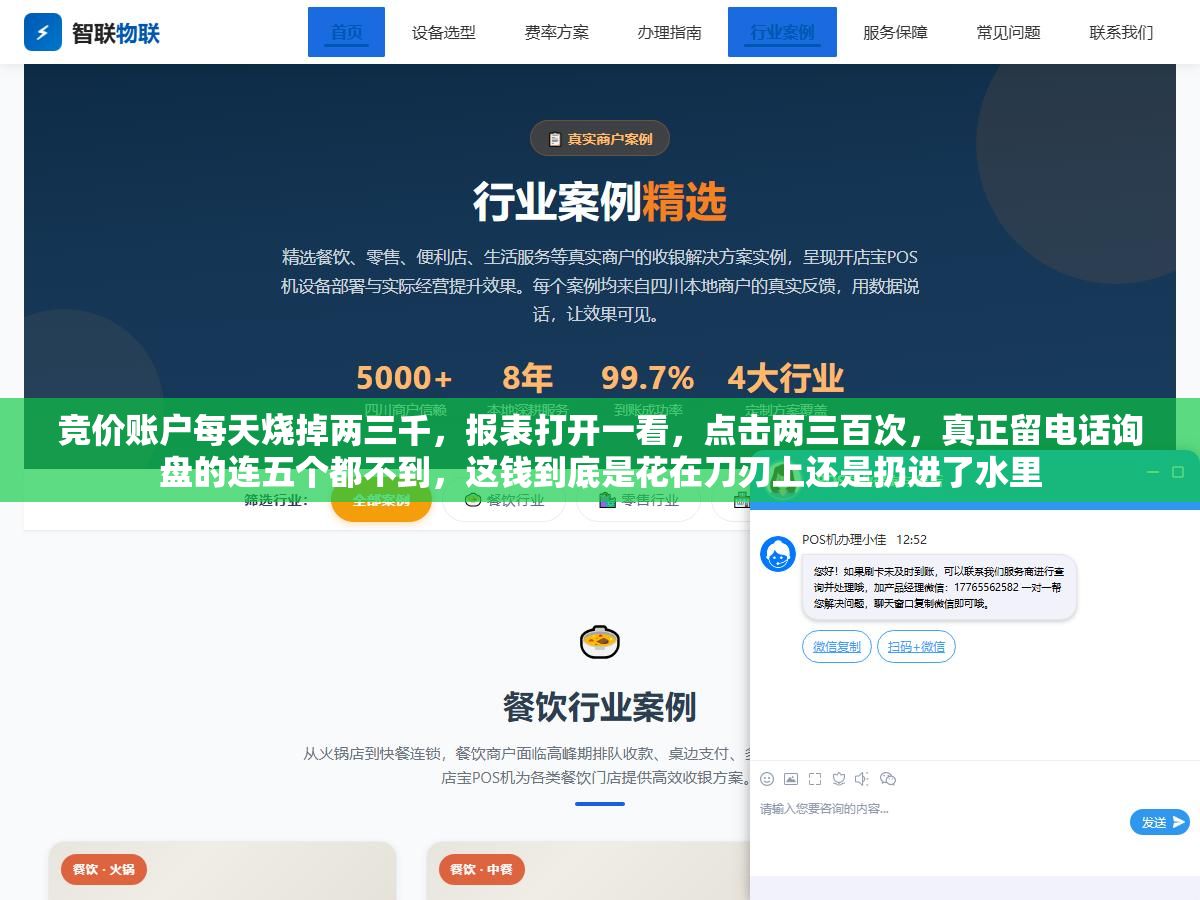Click the 智联物联 lightning logo icon
The width and height of the screenshot is (1200, 900).
[x=42, y=32]
